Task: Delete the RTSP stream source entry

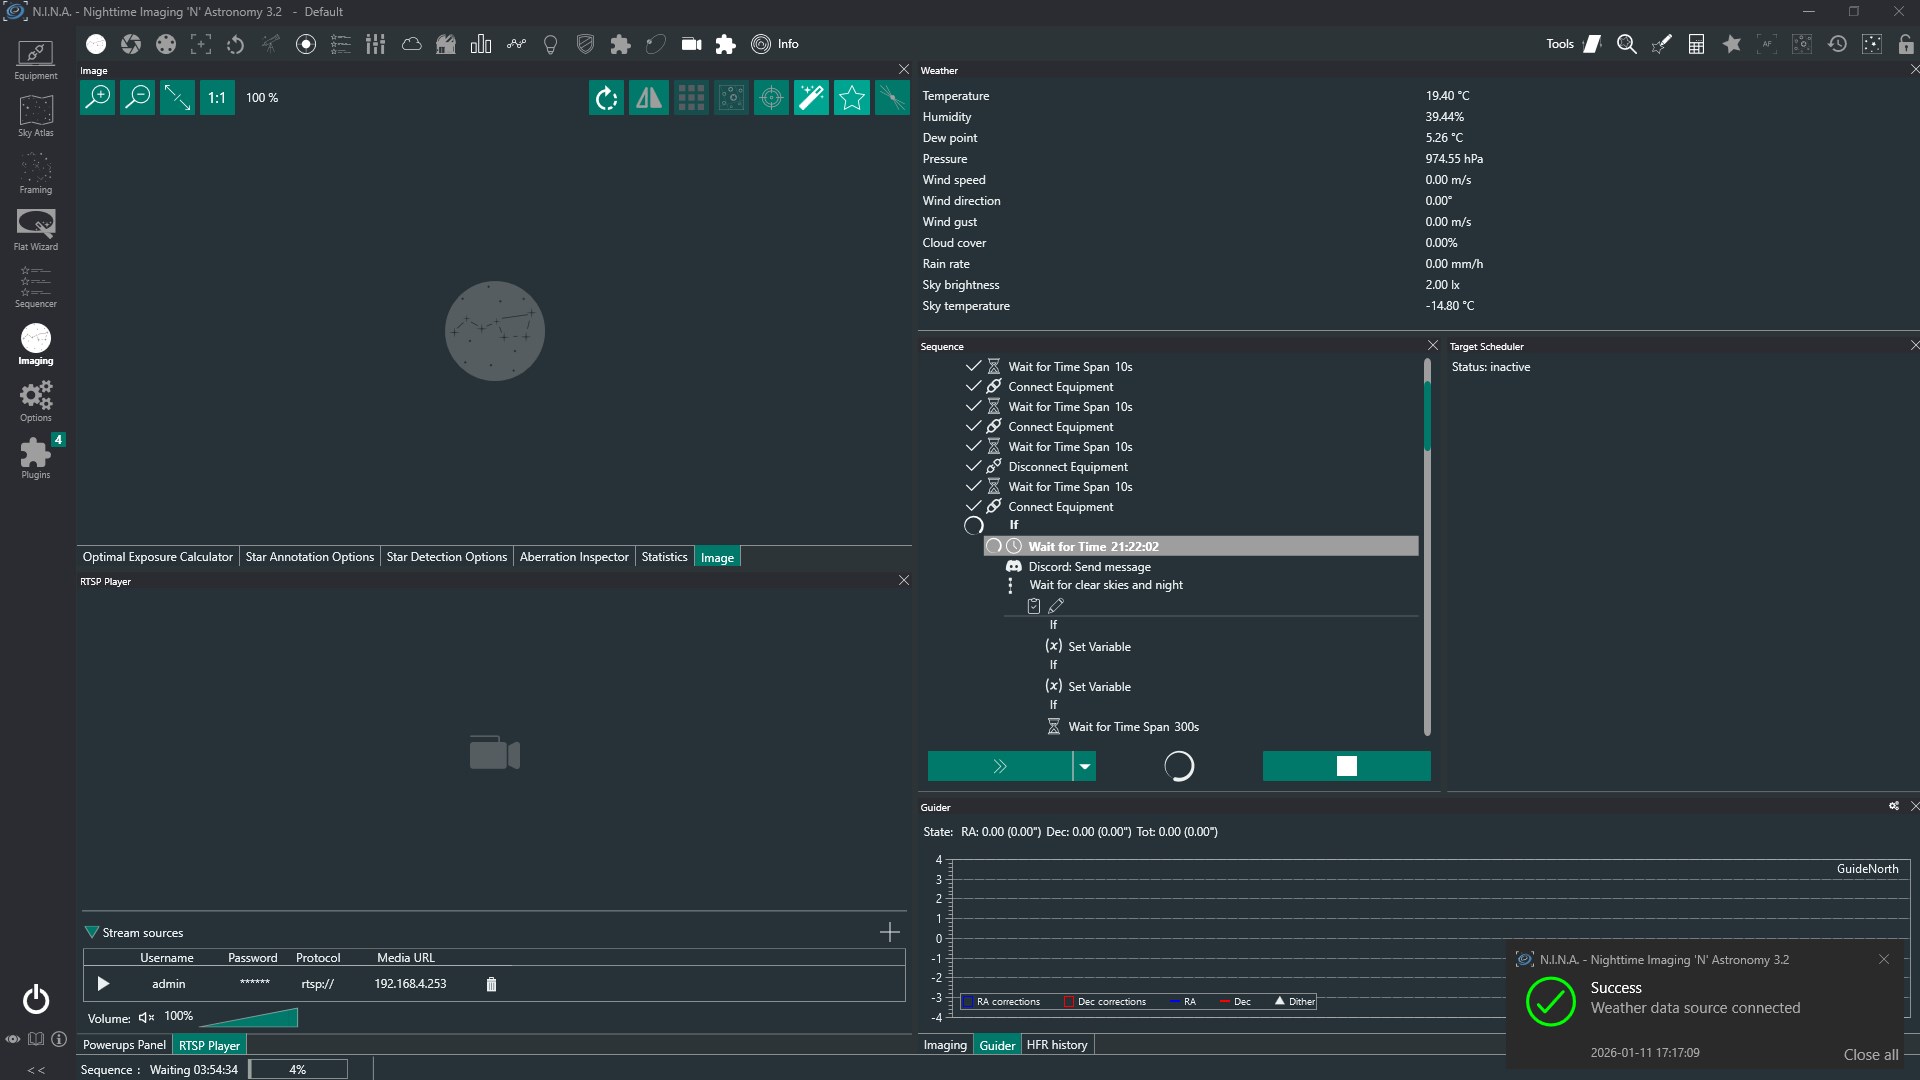Action: (x=491, y=984)
